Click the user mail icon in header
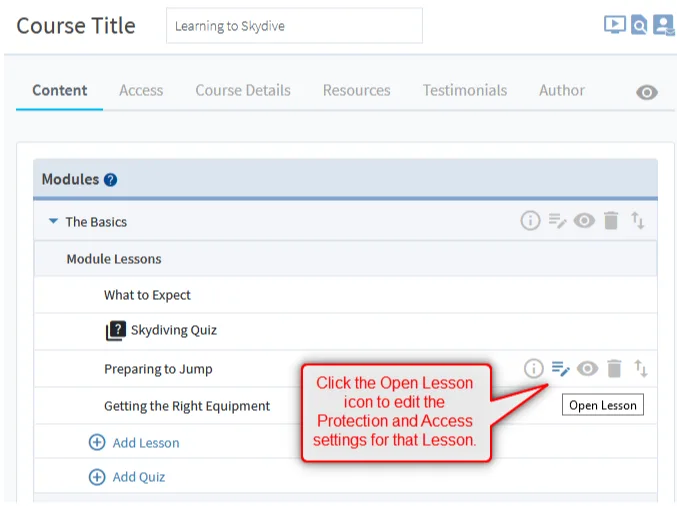This screenshot has width=677, height=506. coord(662,25)
